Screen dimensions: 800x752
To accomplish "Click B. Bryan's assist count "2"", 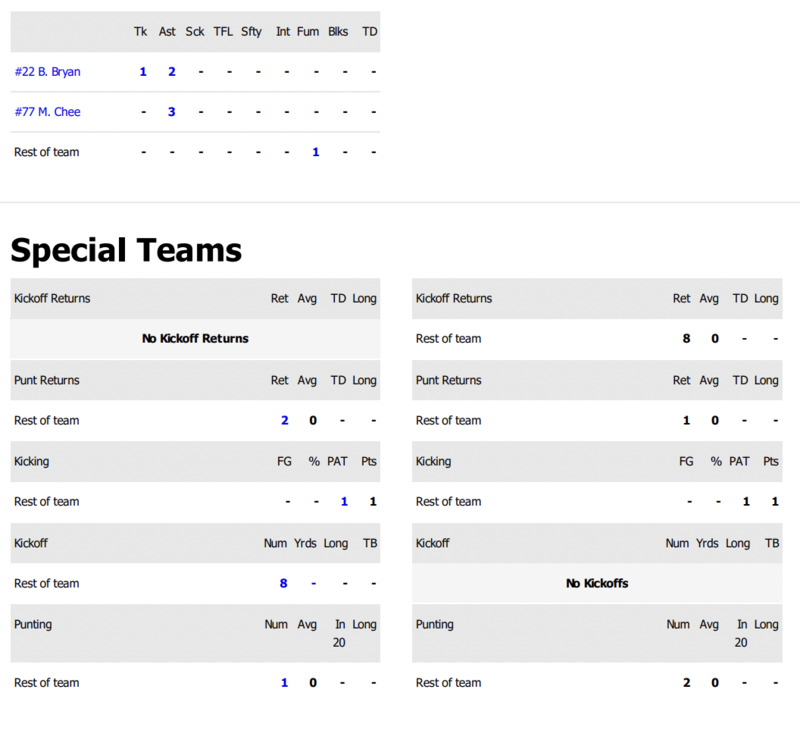I will tap(172, 72).
